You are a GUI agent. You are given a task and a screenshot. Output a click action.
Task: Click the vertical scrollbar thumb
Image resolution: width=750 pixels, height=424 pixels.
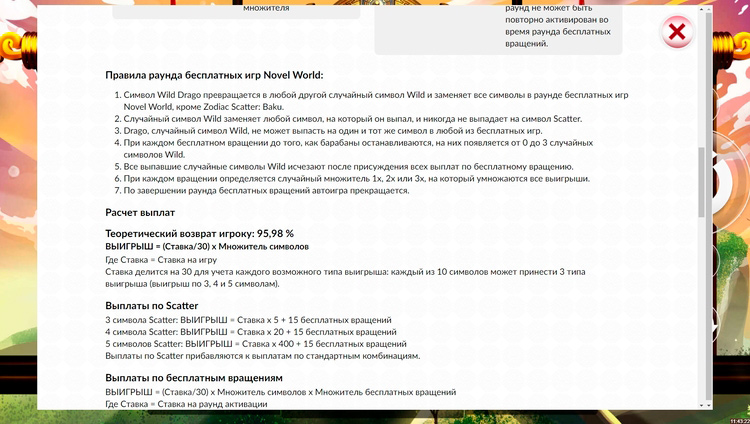point(701,182)
